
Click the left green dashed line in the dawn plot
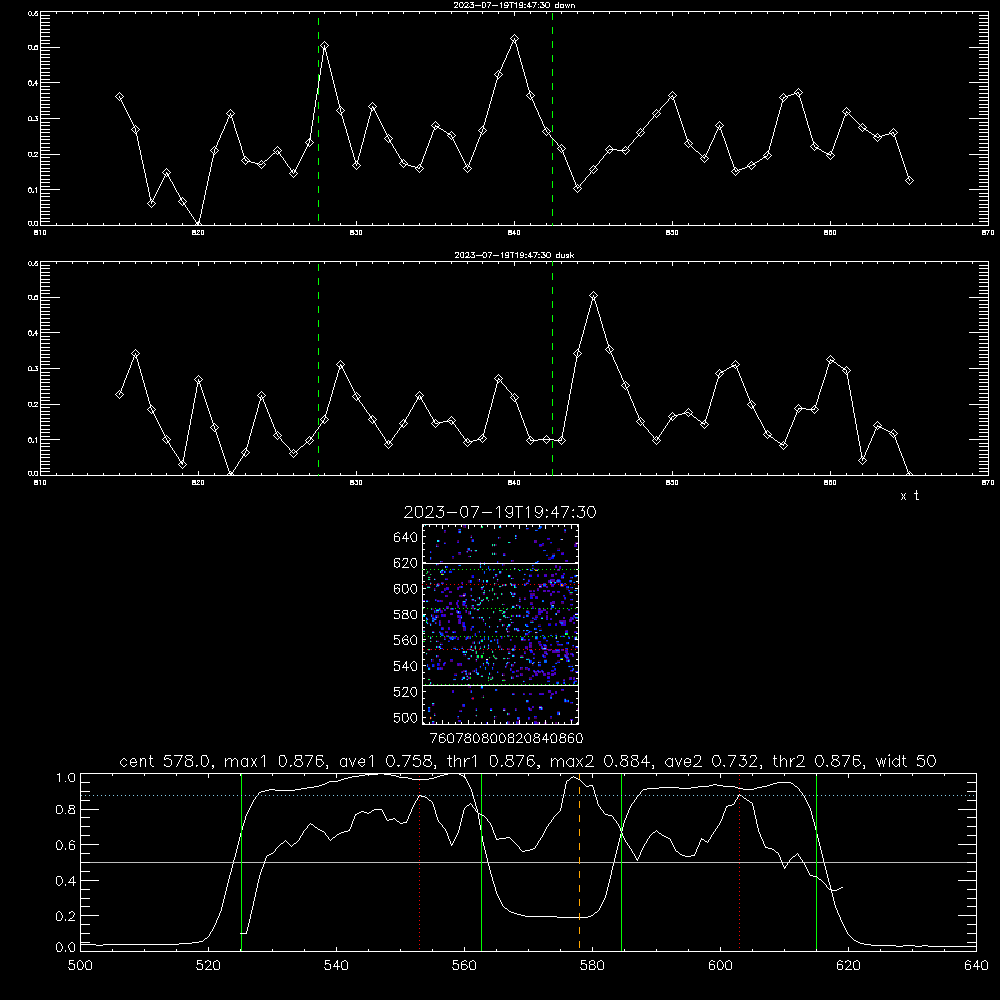click(318, 118)
